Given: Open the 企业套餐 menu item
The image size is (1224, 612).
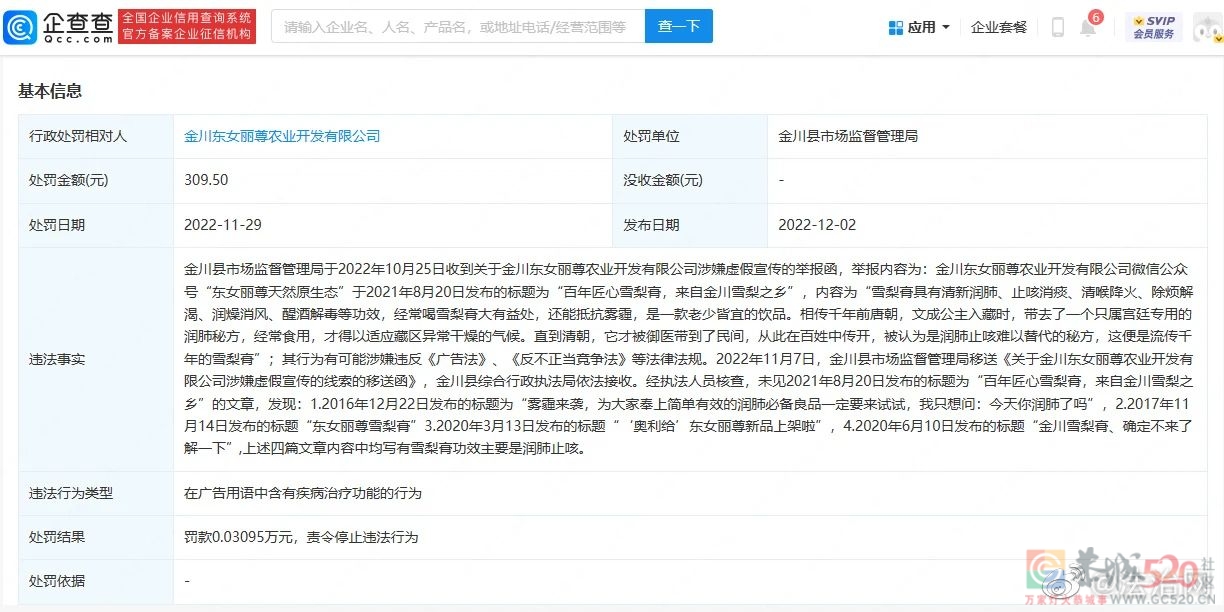Looking at the screenshot, I should click(998, 28).
